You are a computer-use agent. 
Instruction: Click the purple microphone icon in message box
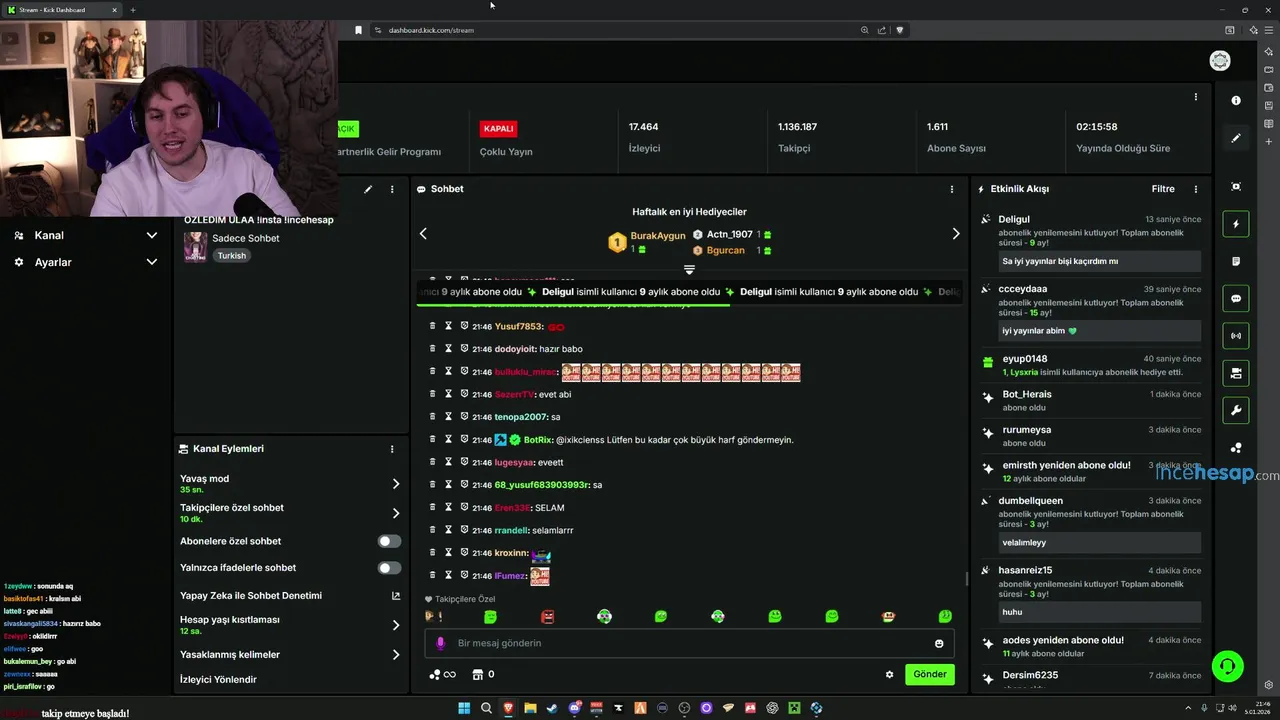[441, 643]
